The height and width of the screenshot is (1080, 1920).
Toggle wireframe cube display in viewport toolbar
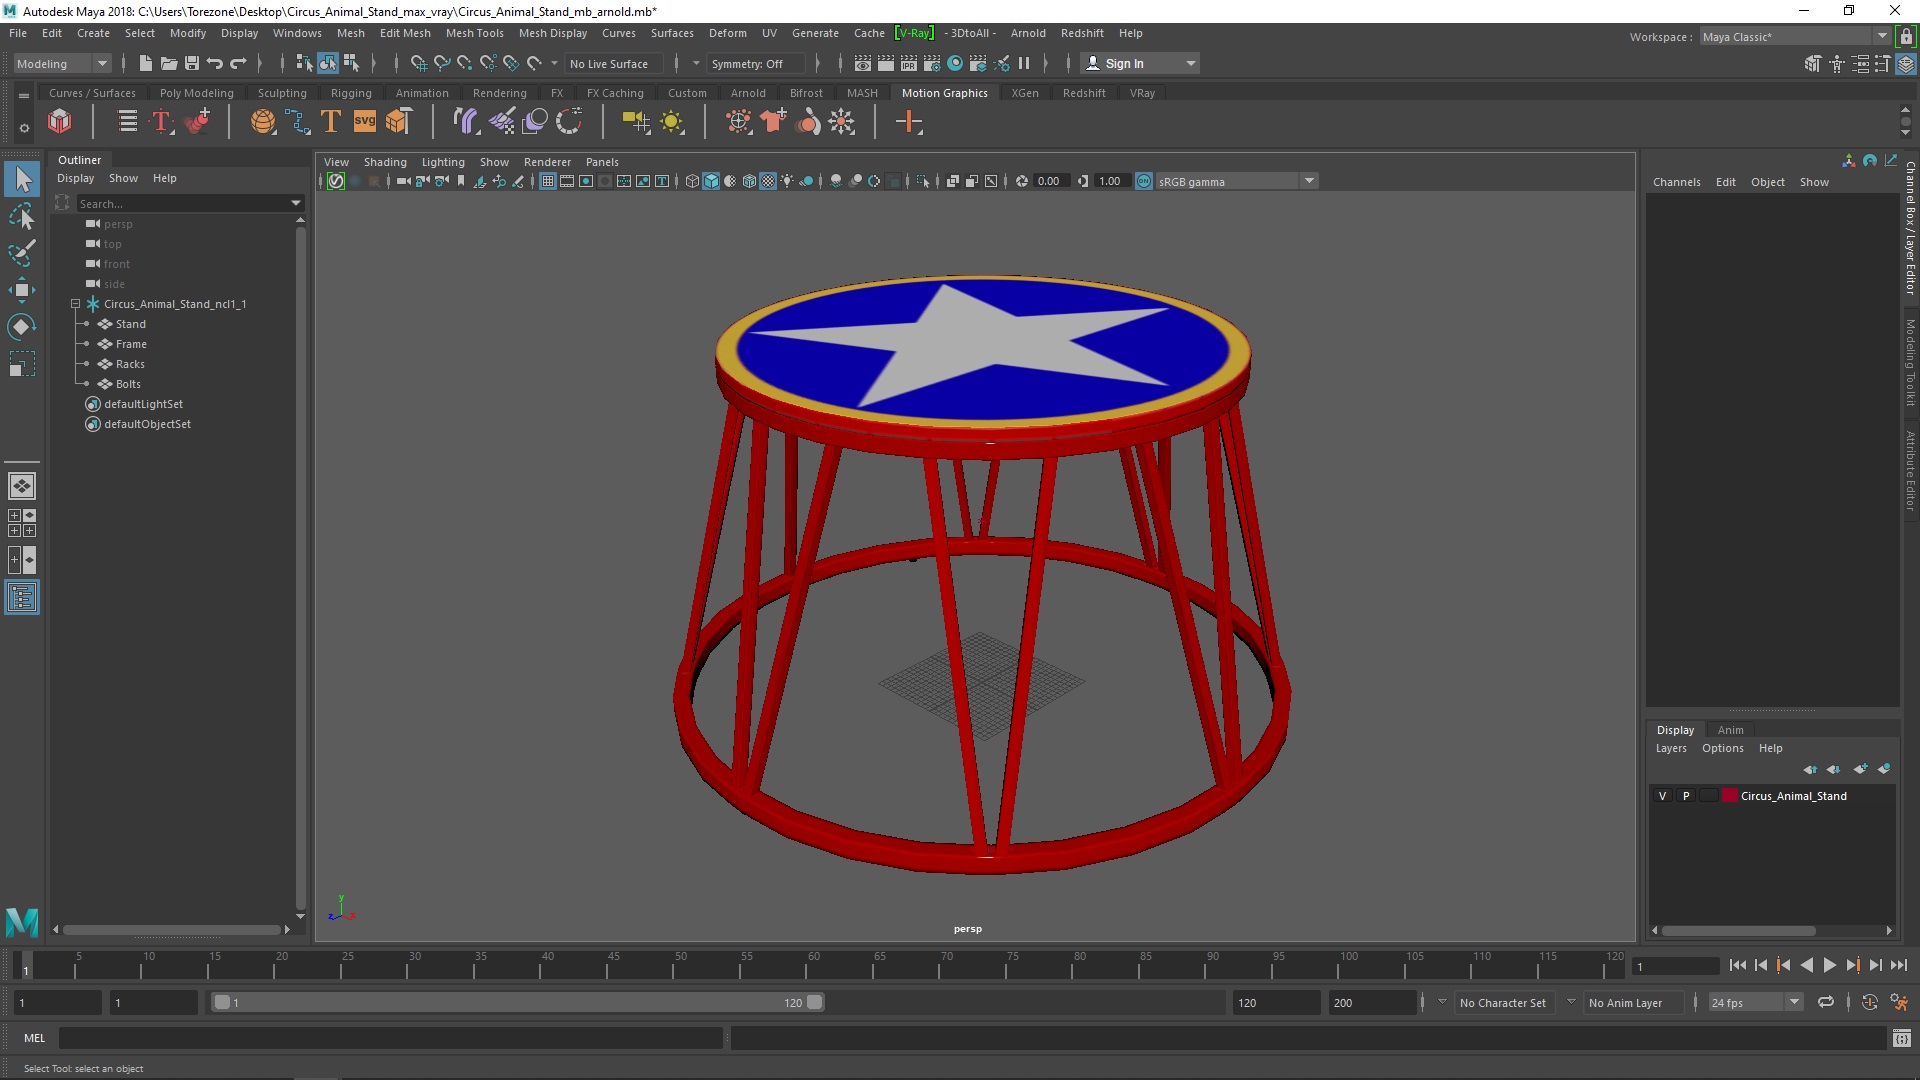(x=692, y=181)
